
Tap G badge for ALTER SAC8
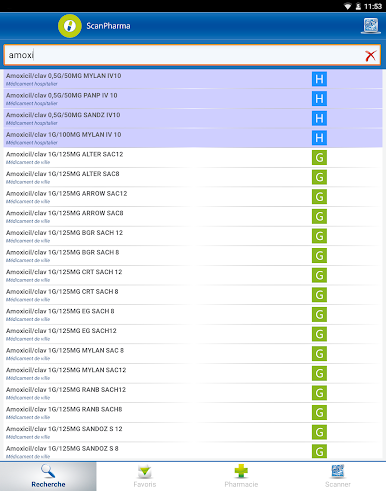tap(319, 177)
